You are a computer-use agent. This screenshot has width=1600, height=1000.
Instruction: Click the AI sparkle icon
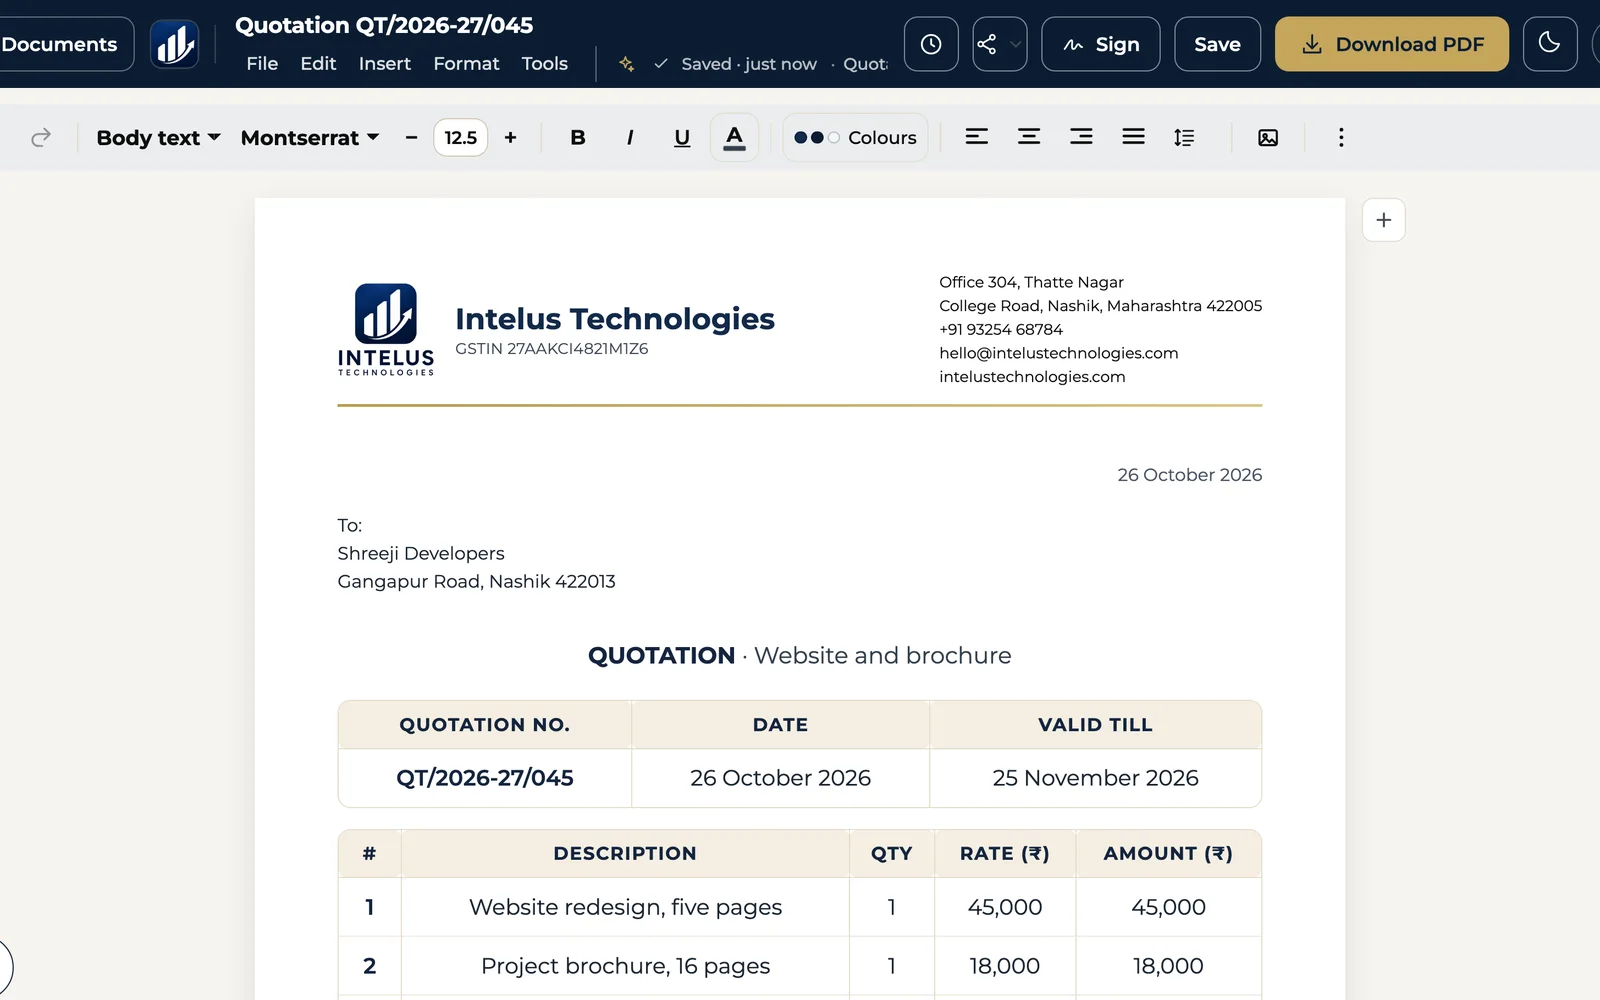tap(626, 64)
